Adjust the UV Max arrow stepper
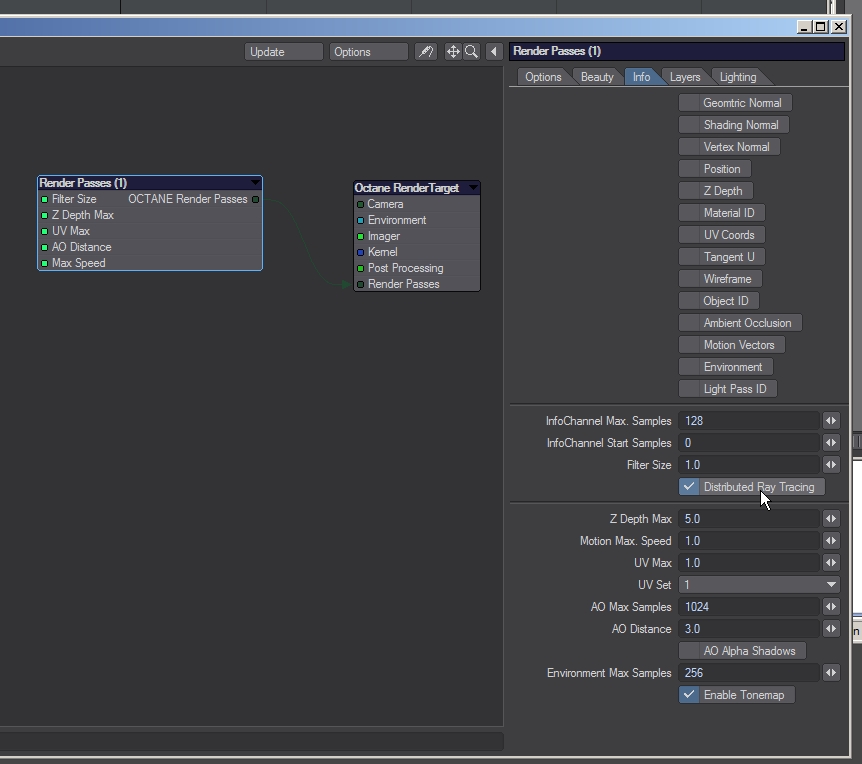The image size is (862, 764). coord(831,563)
